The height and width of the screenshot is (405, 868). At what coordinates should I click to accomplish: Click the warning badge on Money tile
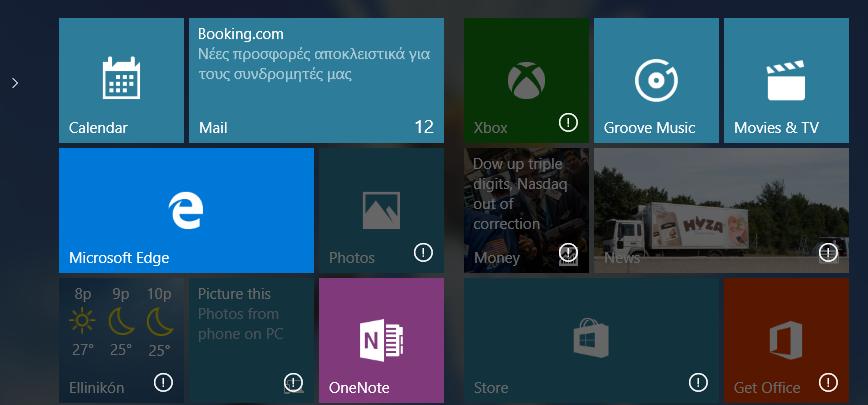click(568, 253)
